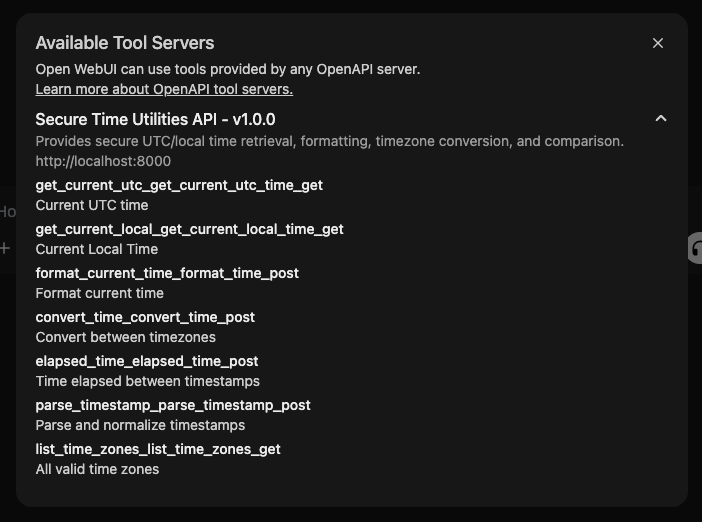This screenshot has height=522, width=702.
Task: Collapse the Secure Time Utilities API section
Action: (660, 119)
